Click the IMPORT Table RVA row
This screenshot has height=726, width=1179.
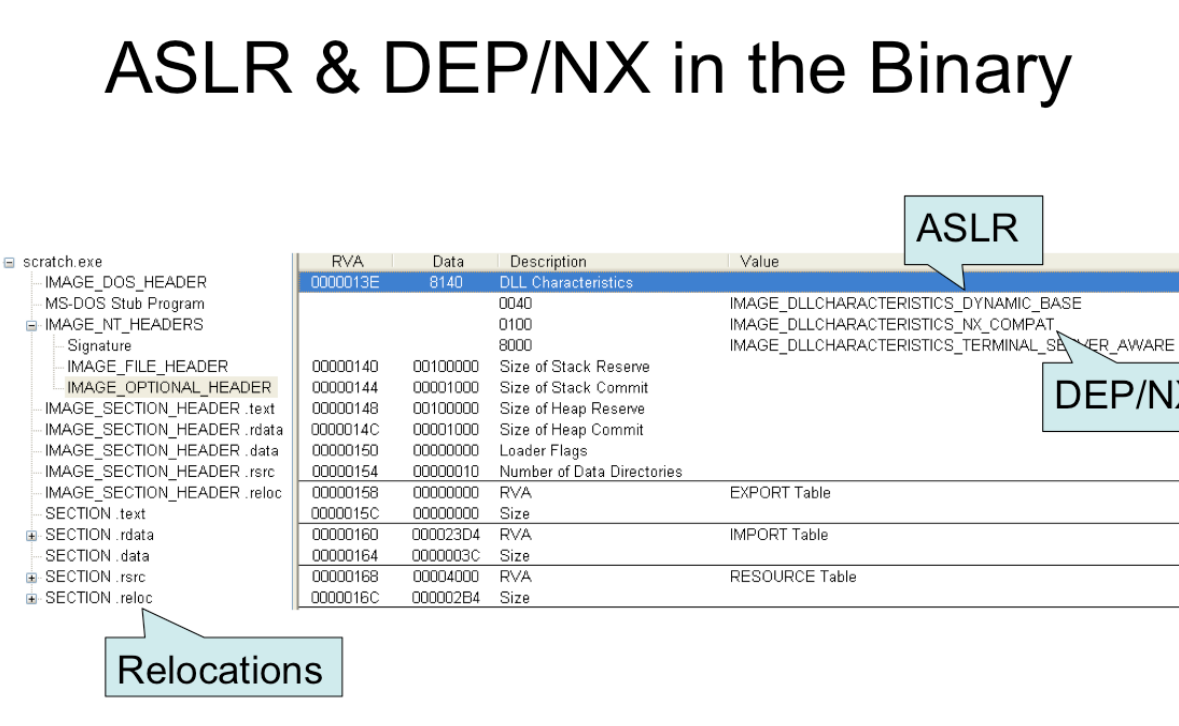pyautogui.click(x=515, y=535)
